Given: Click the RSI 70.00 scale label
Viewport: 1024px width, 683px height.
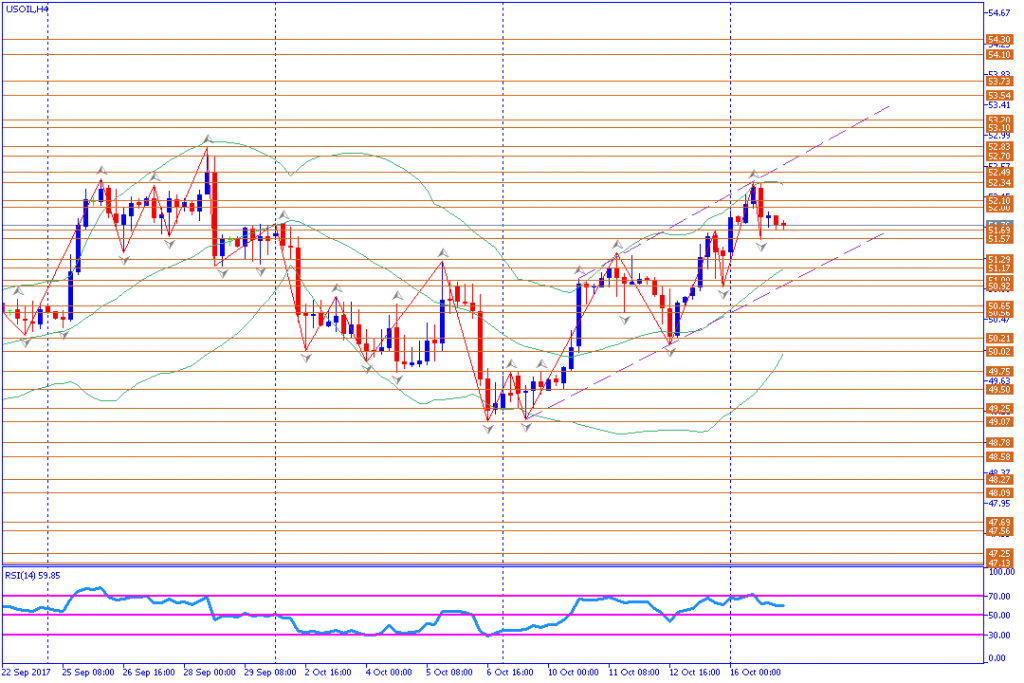Looking at the screenshot, I should point(997,596).
